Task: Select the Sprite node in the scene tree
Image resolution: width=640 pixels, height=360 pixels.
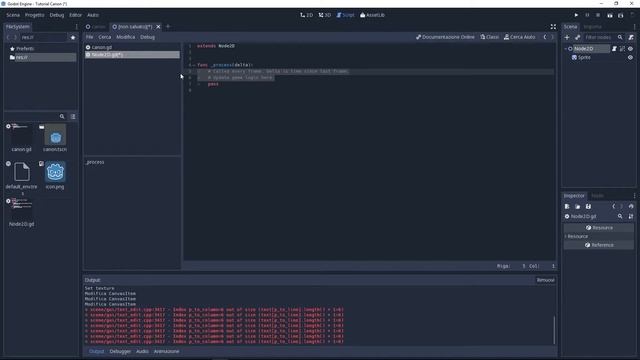Action: [584, 58]
